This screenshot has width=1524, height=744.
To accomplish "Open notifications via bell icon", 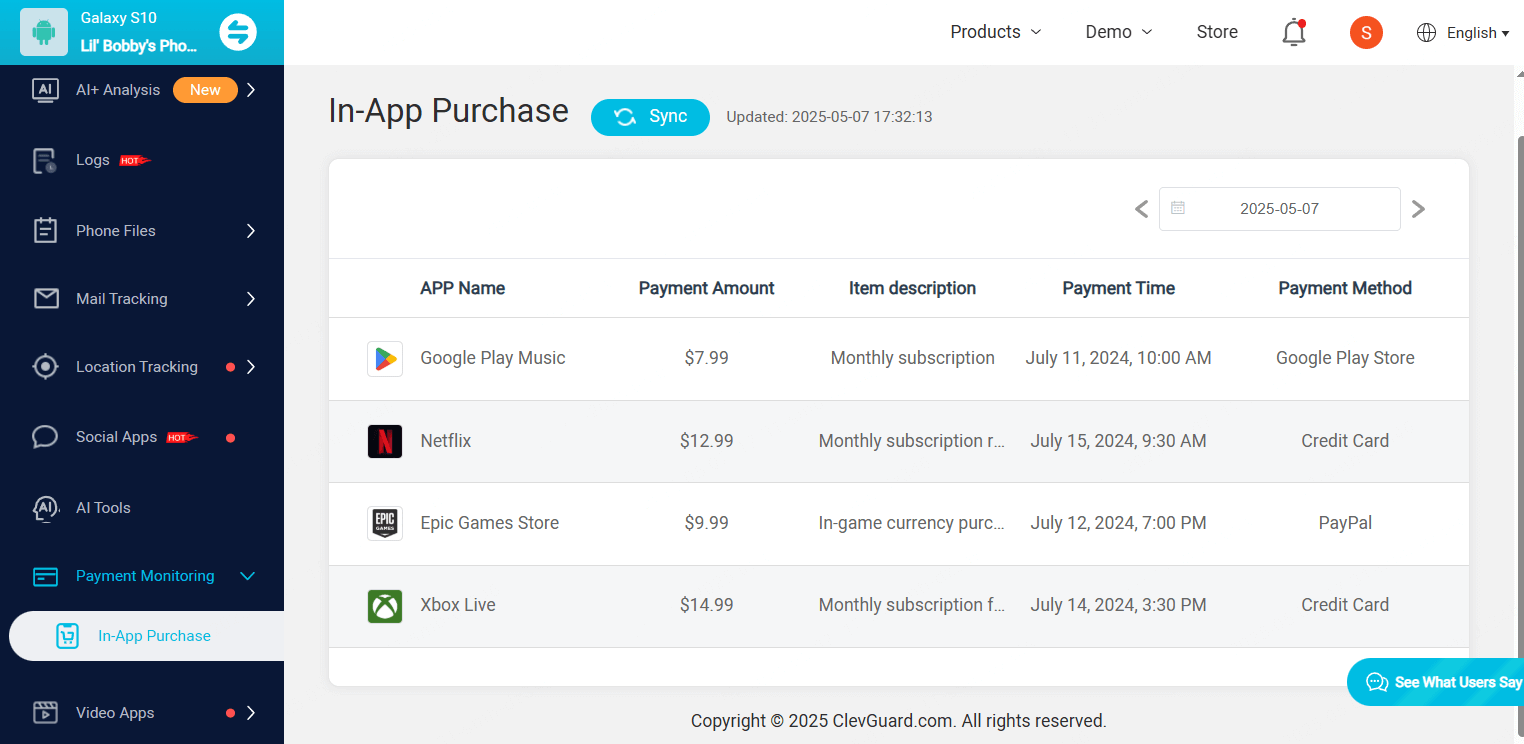I will pos(1294,32).
